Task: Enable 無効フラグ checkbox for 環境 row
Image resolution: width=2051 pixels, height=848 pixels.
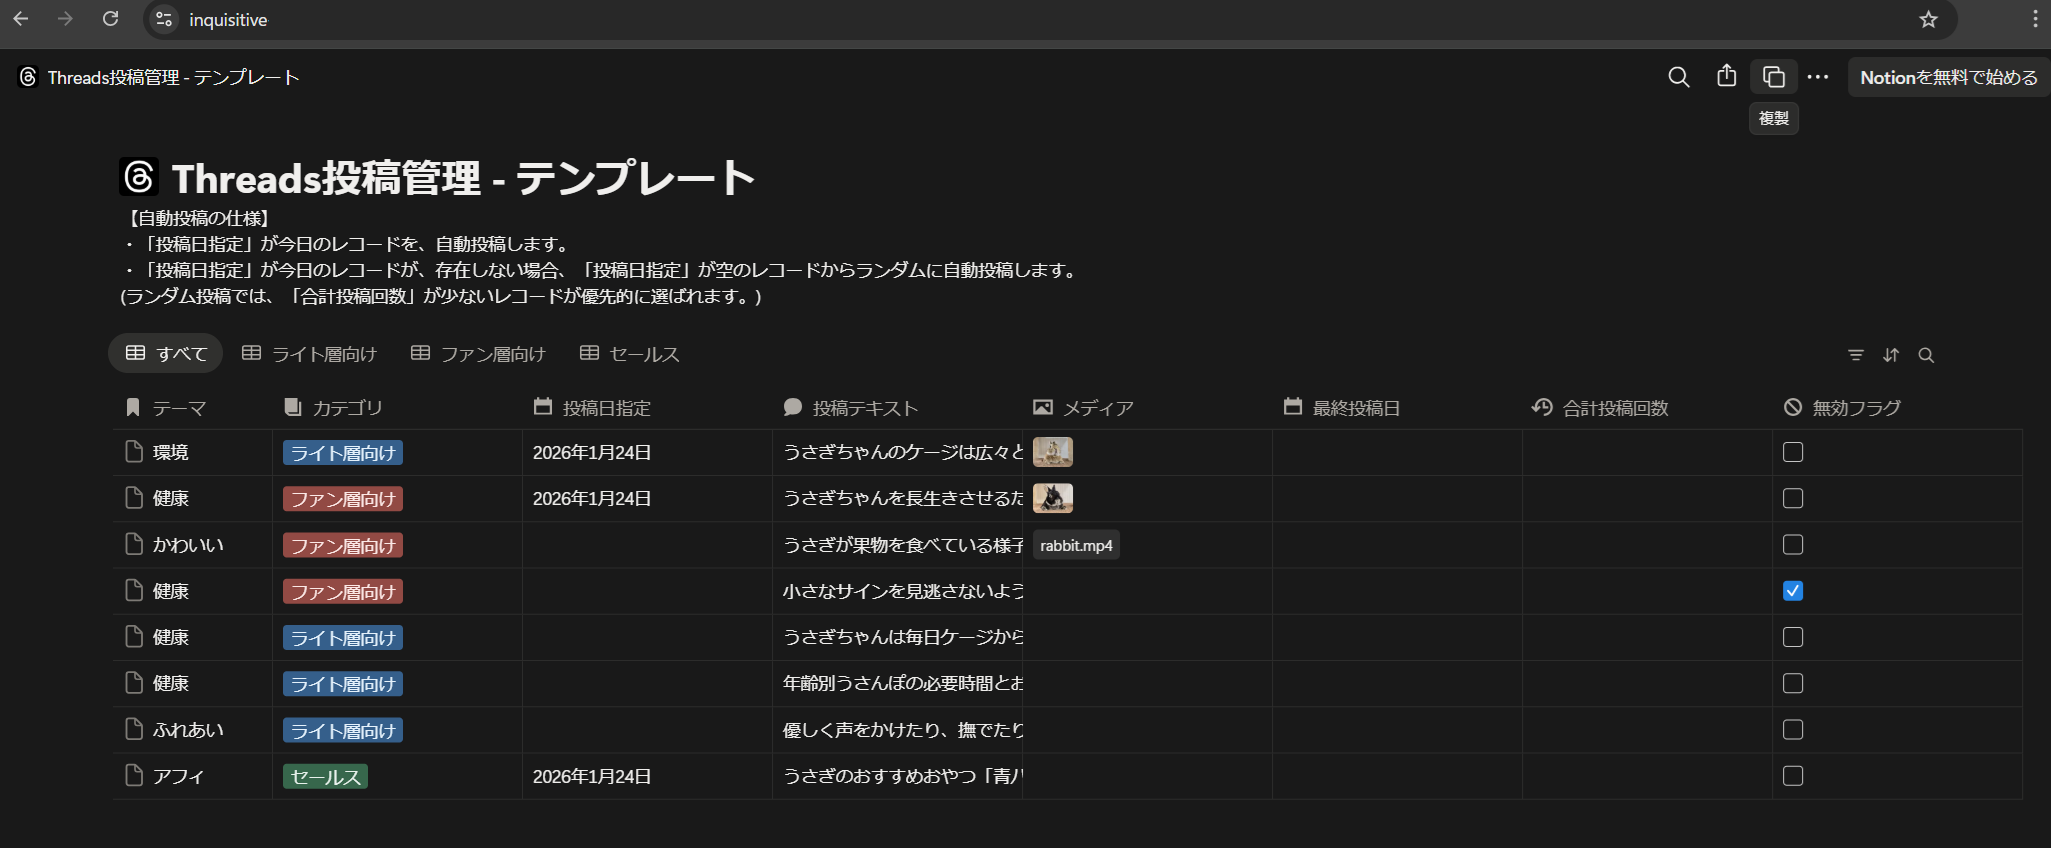Action: point(1793,452)
